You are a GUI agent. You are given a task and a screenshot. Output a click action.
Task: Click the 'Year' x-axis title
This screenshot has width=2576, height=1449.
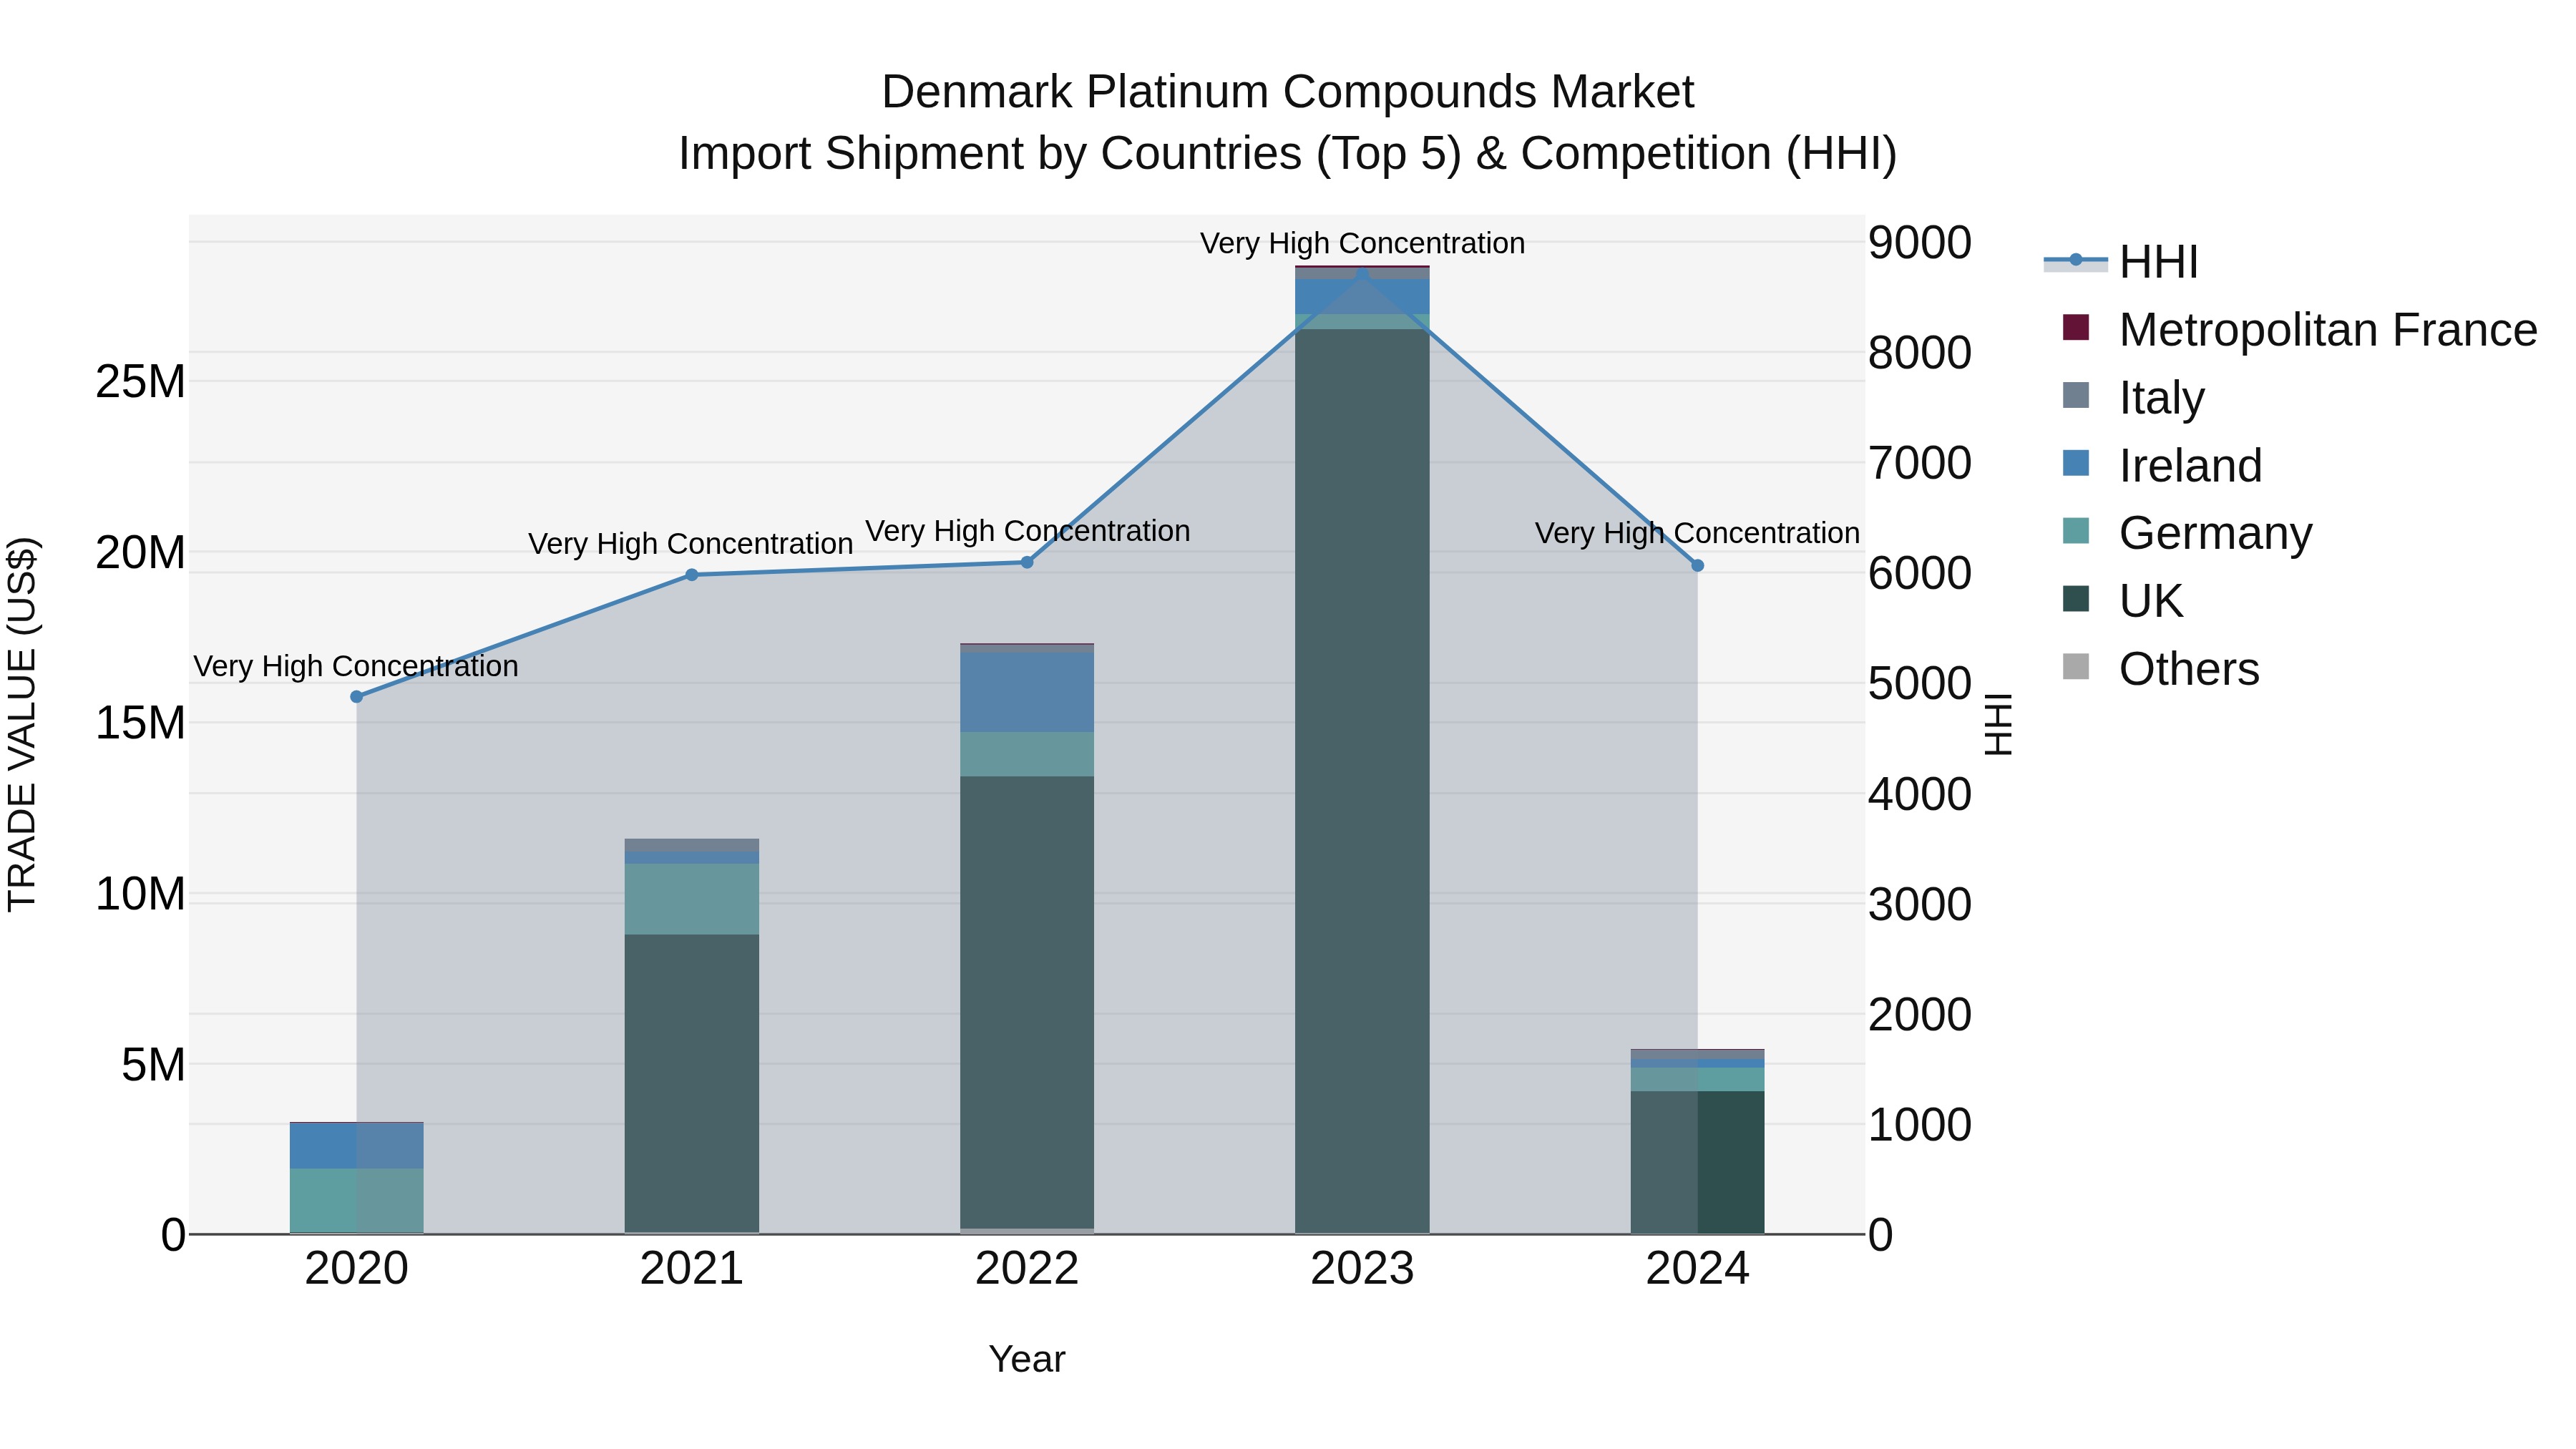coord(1027,1360)
